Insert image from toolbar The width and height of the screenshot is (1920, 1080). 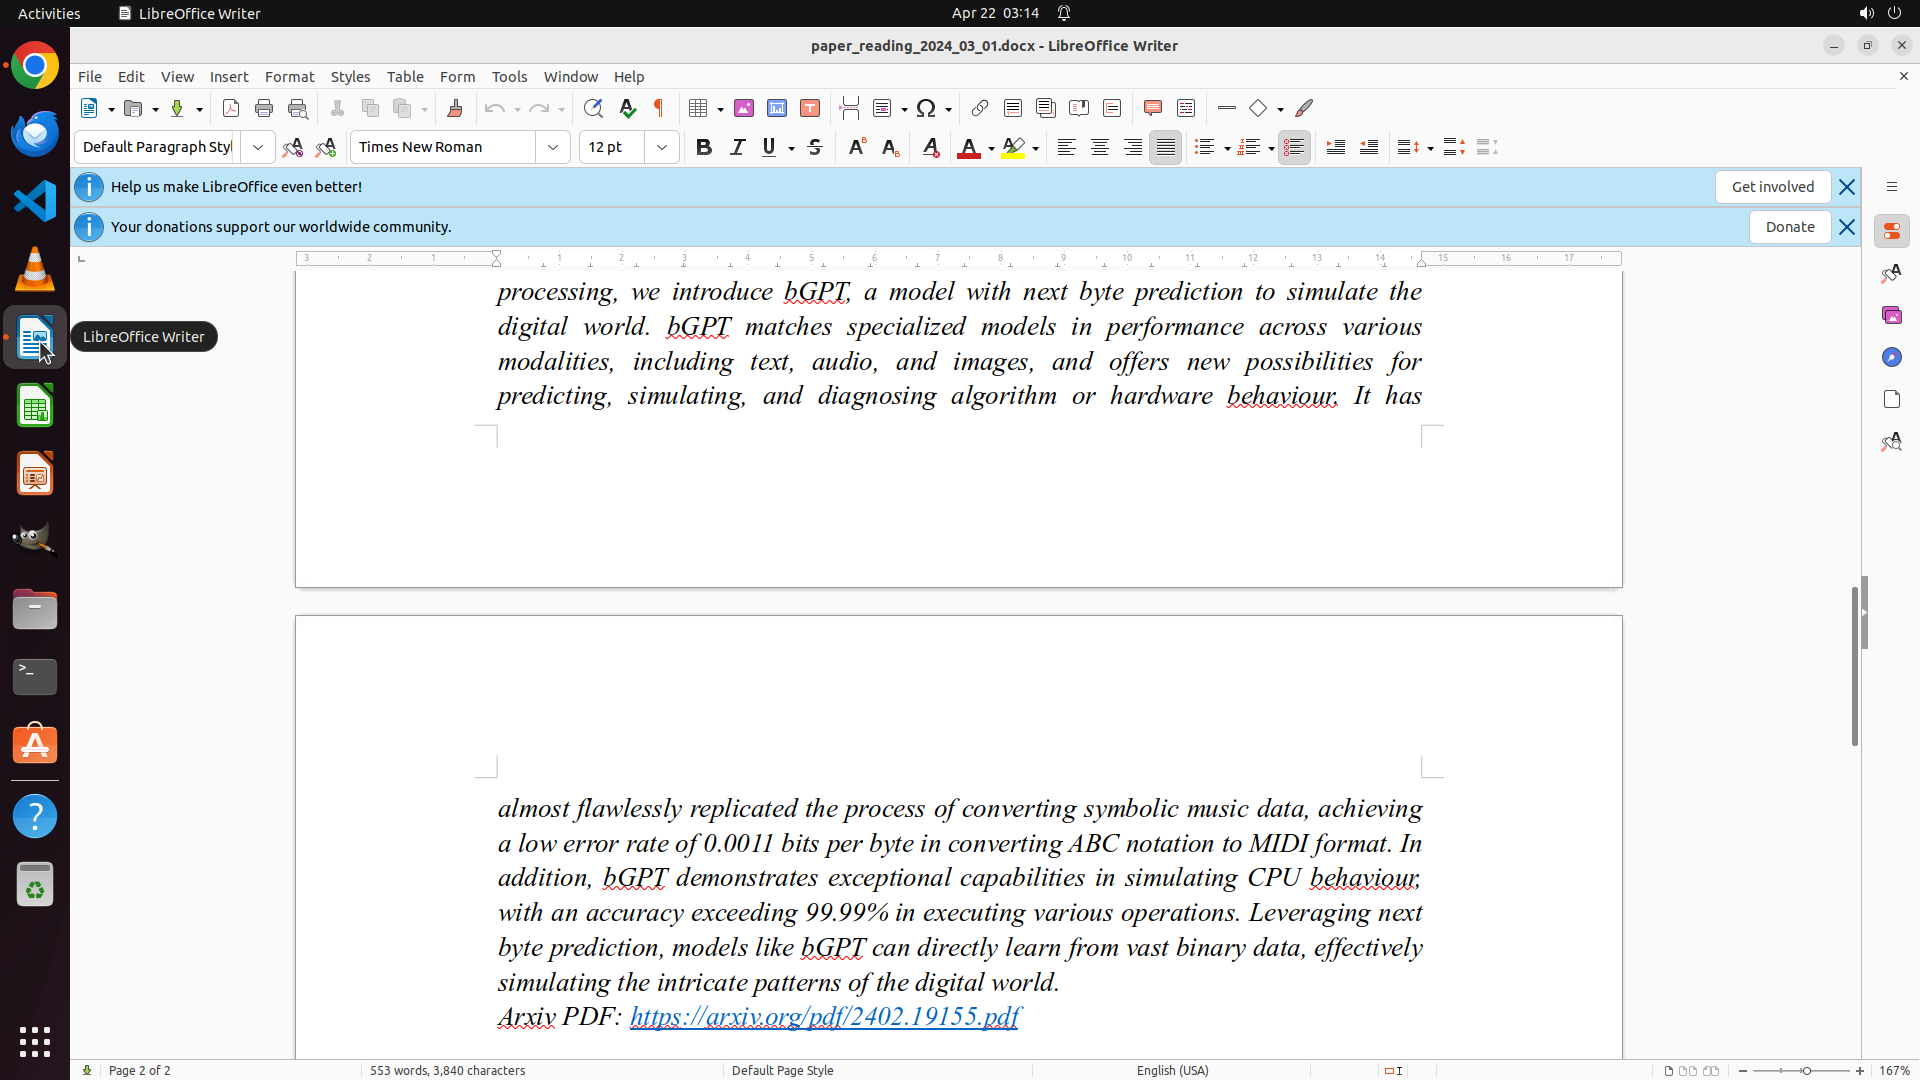(x=744, y=108)
